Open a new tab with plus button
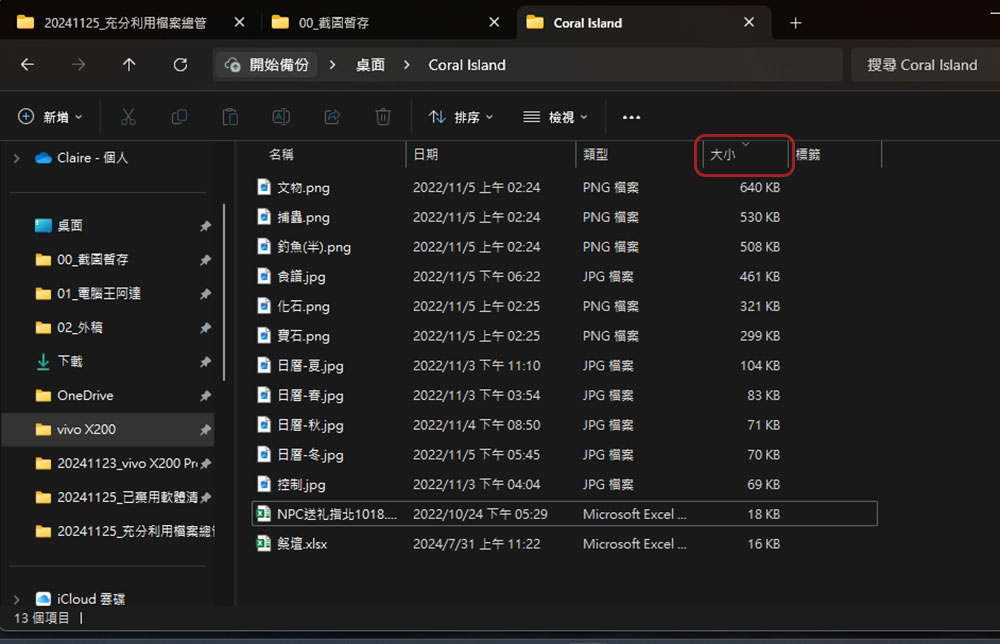 click(x=795, y=23)
